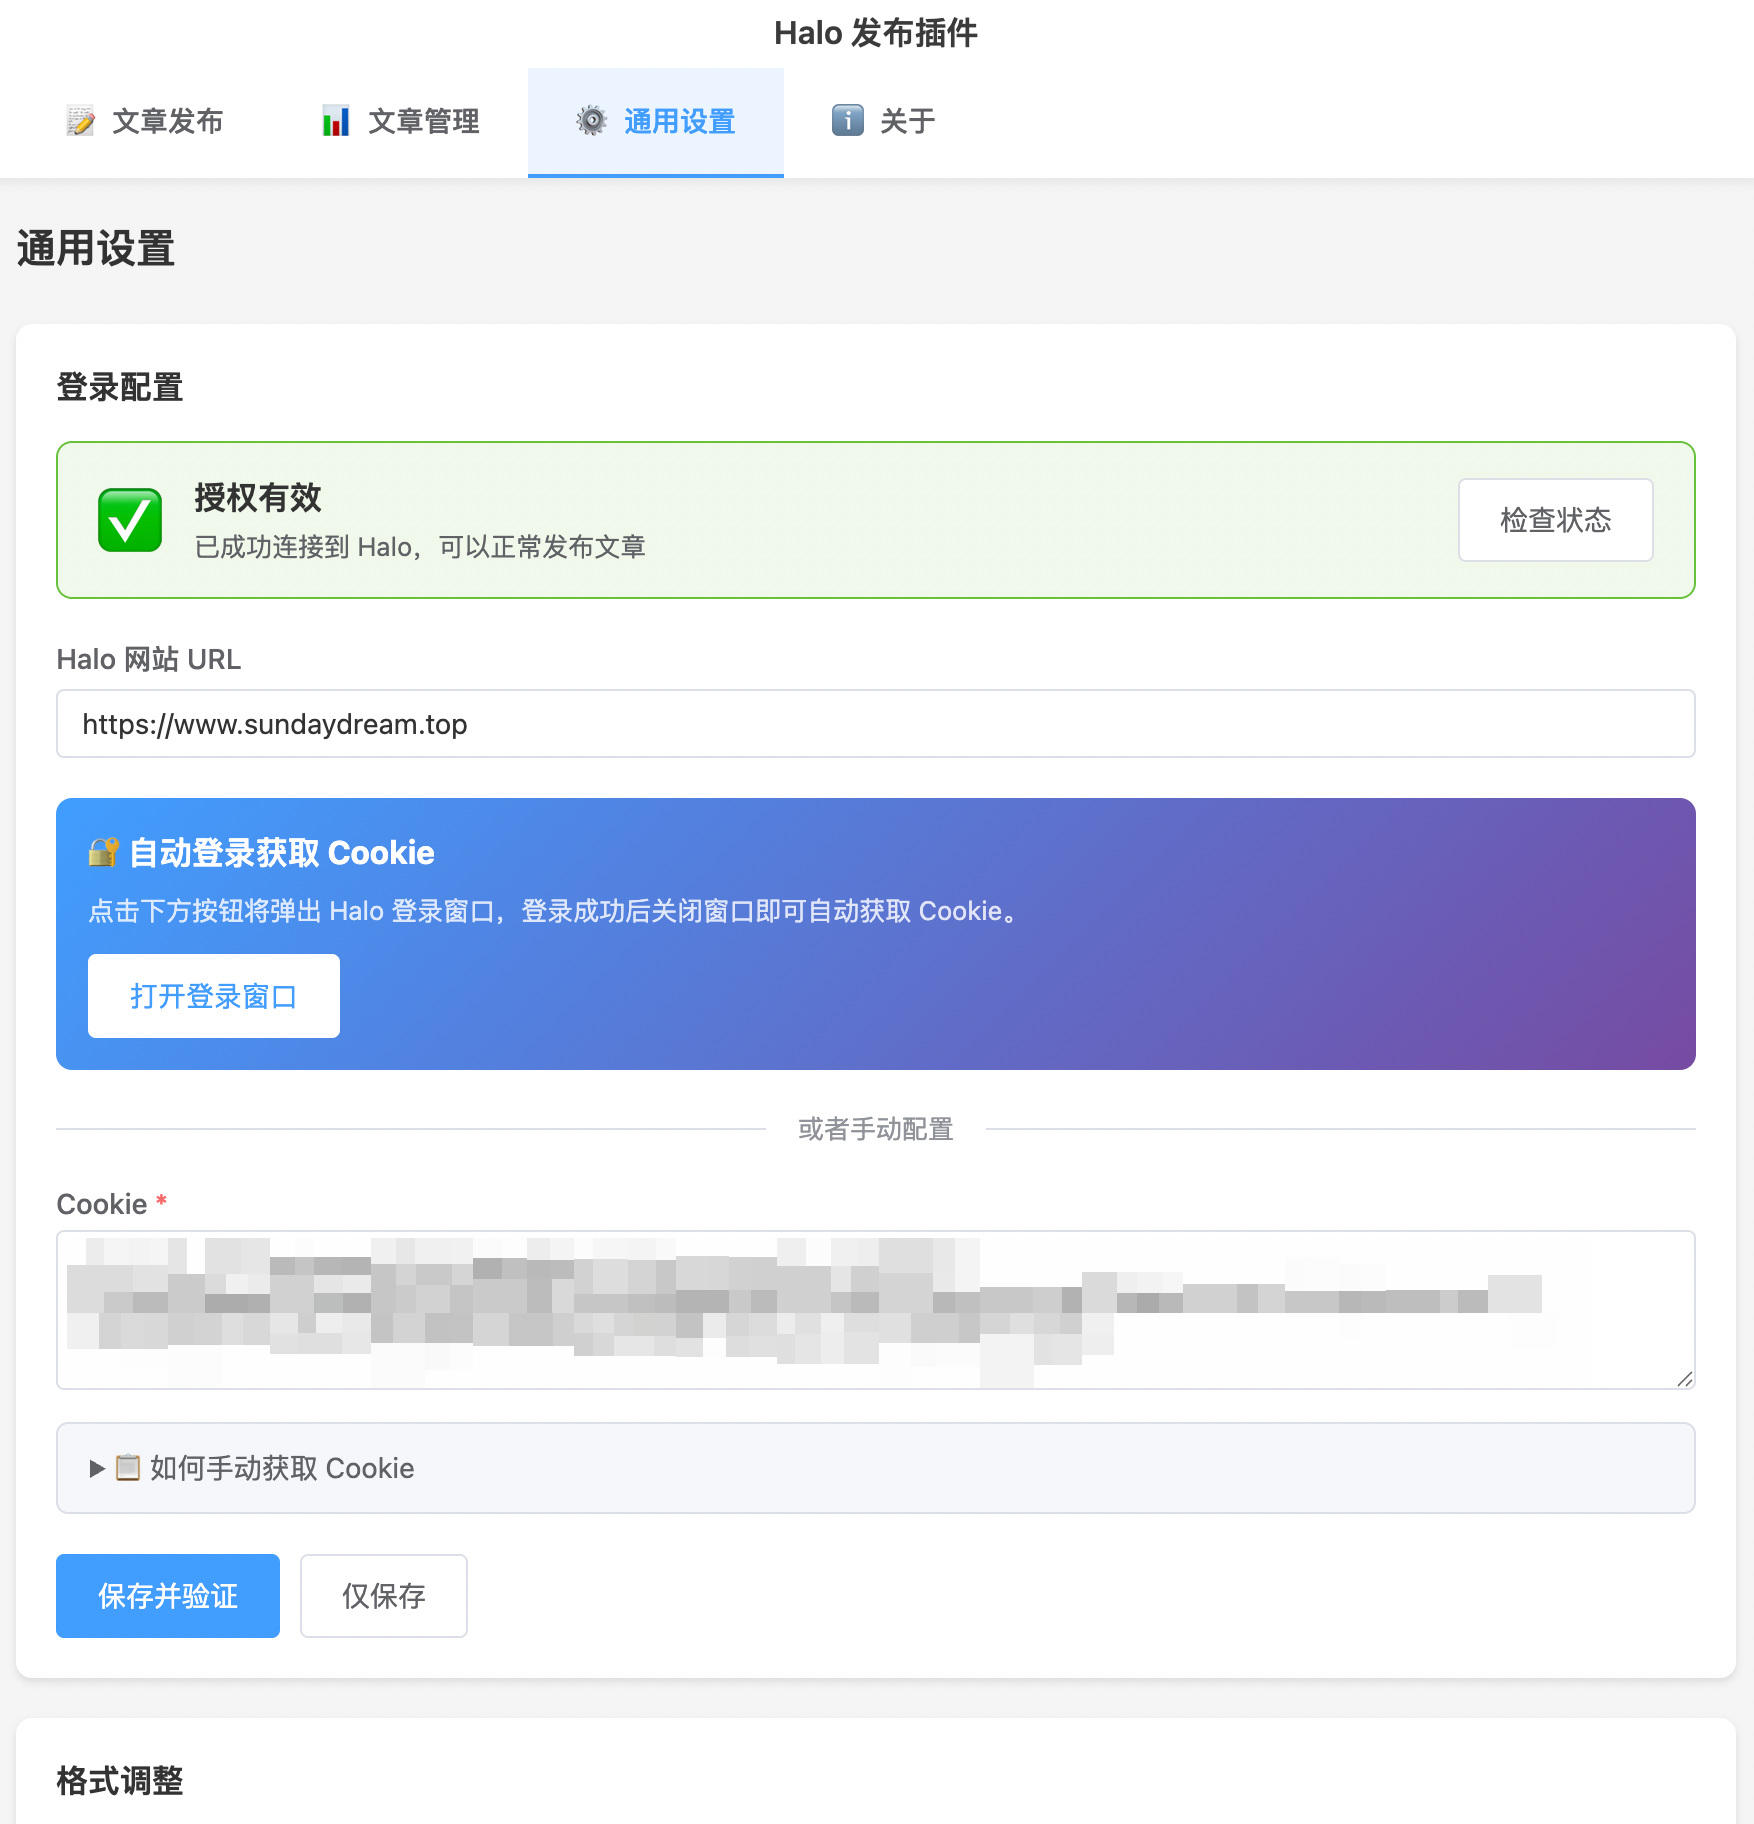1754x1824 pixels.
Task: Focus the Halo 网站 URL input field
Action: [x=875, y=724]
